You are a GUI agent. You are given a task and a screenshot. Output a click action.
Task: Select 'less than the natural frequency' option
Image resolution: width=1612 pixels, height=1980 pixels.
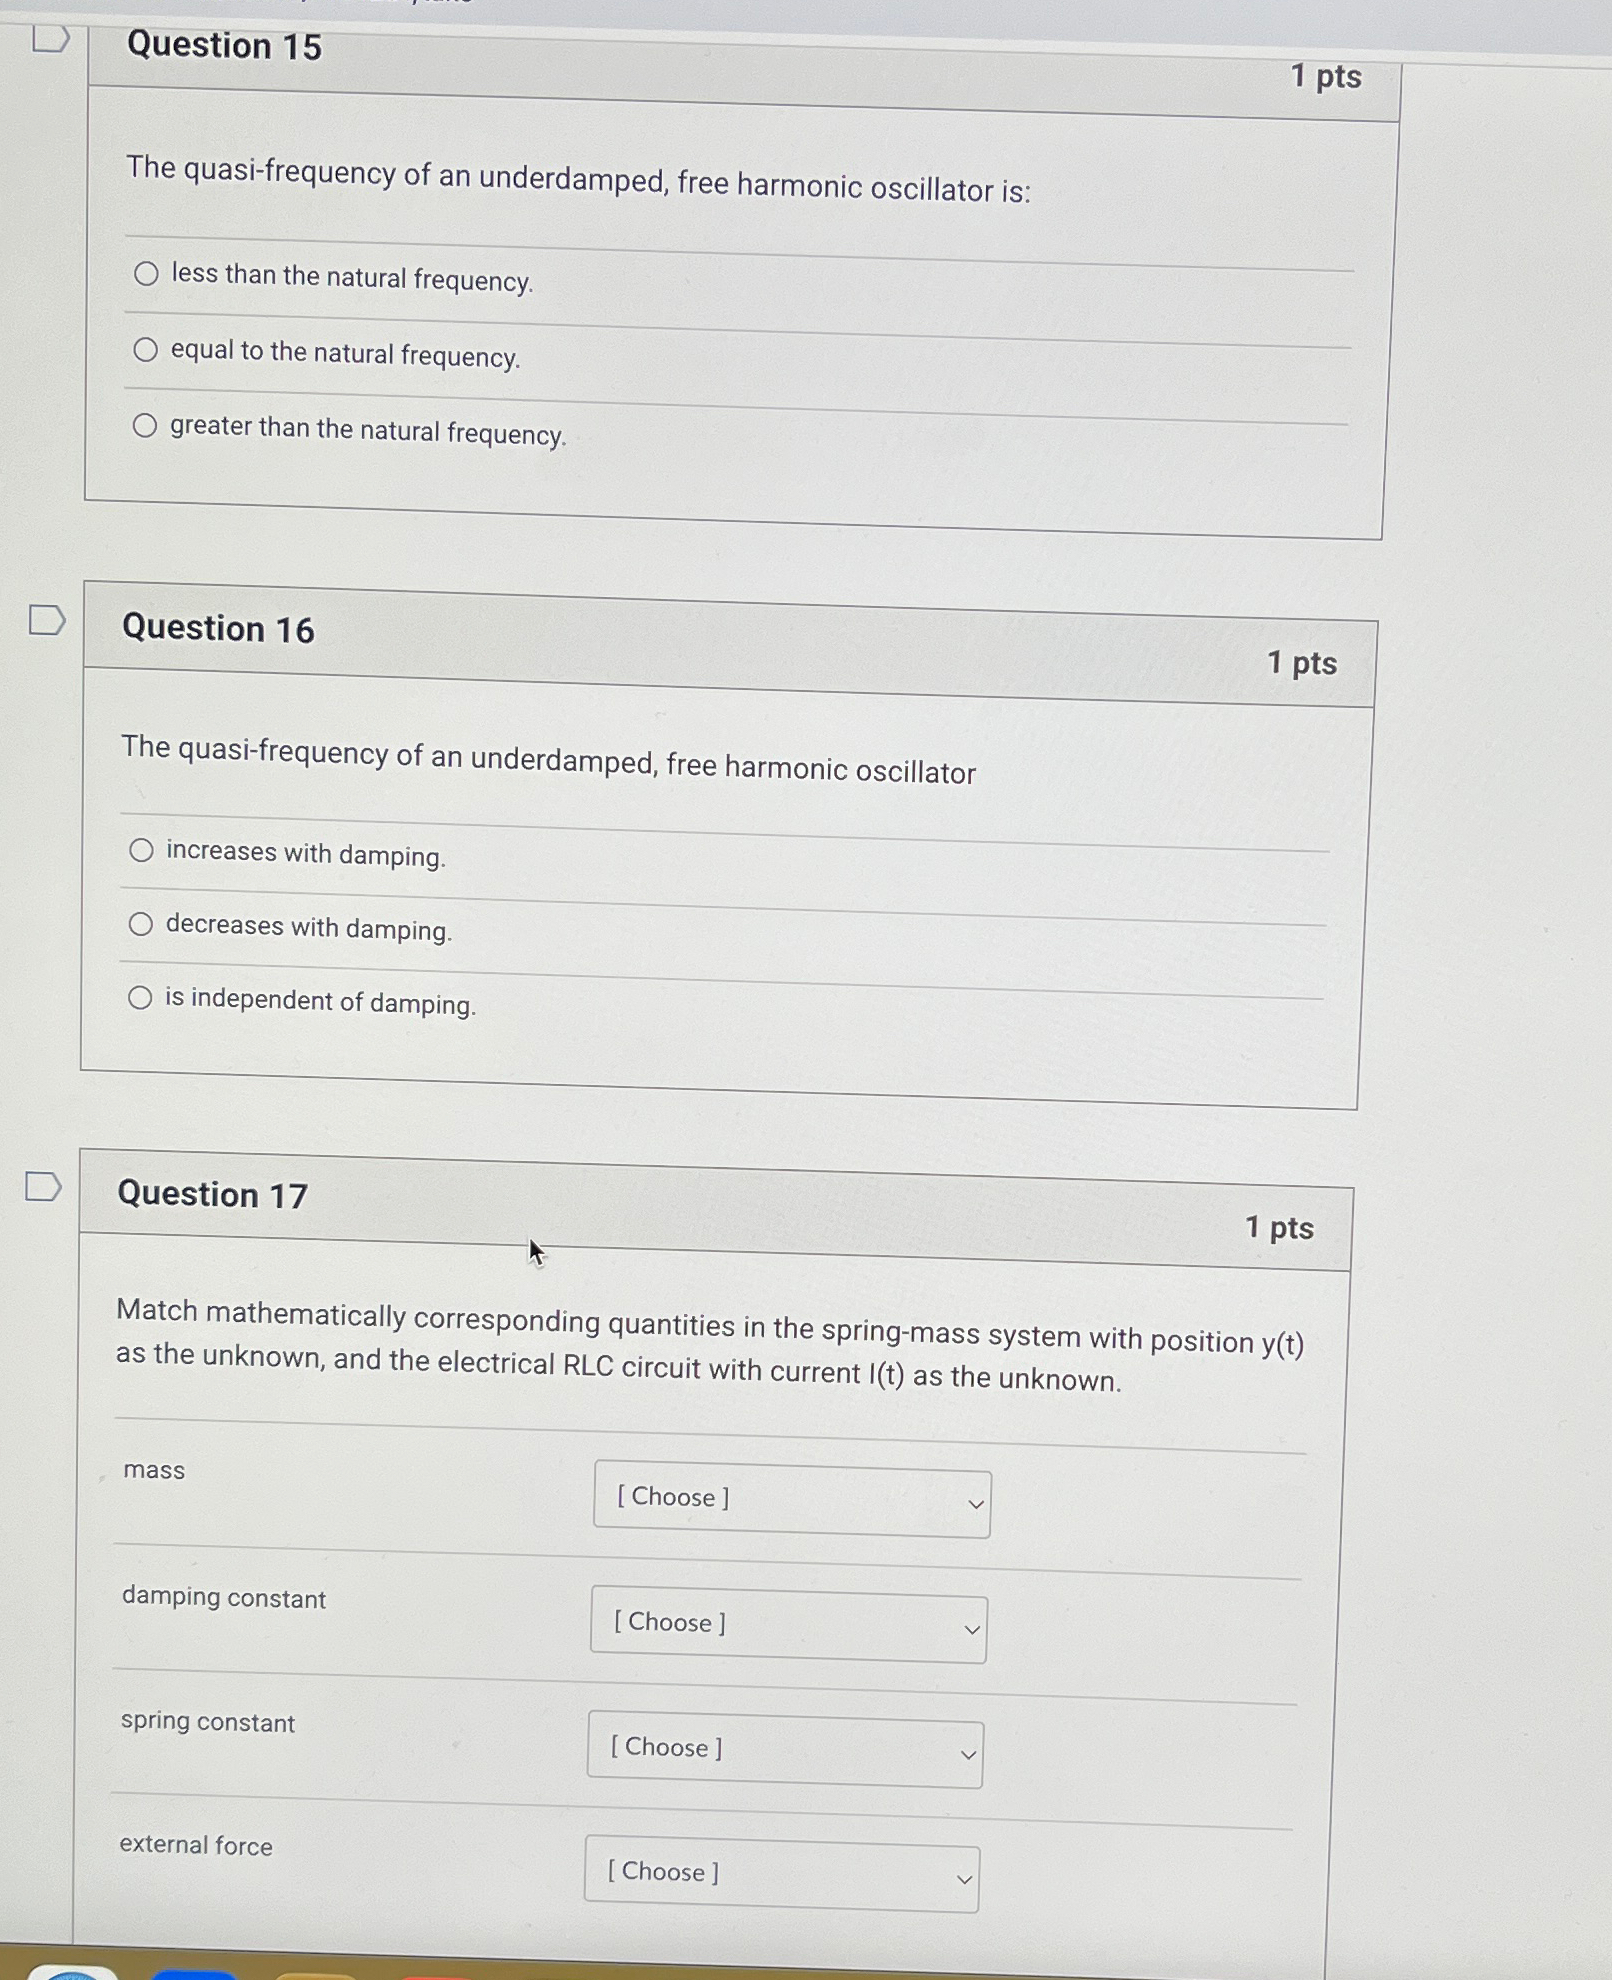(x=146, y=273)
